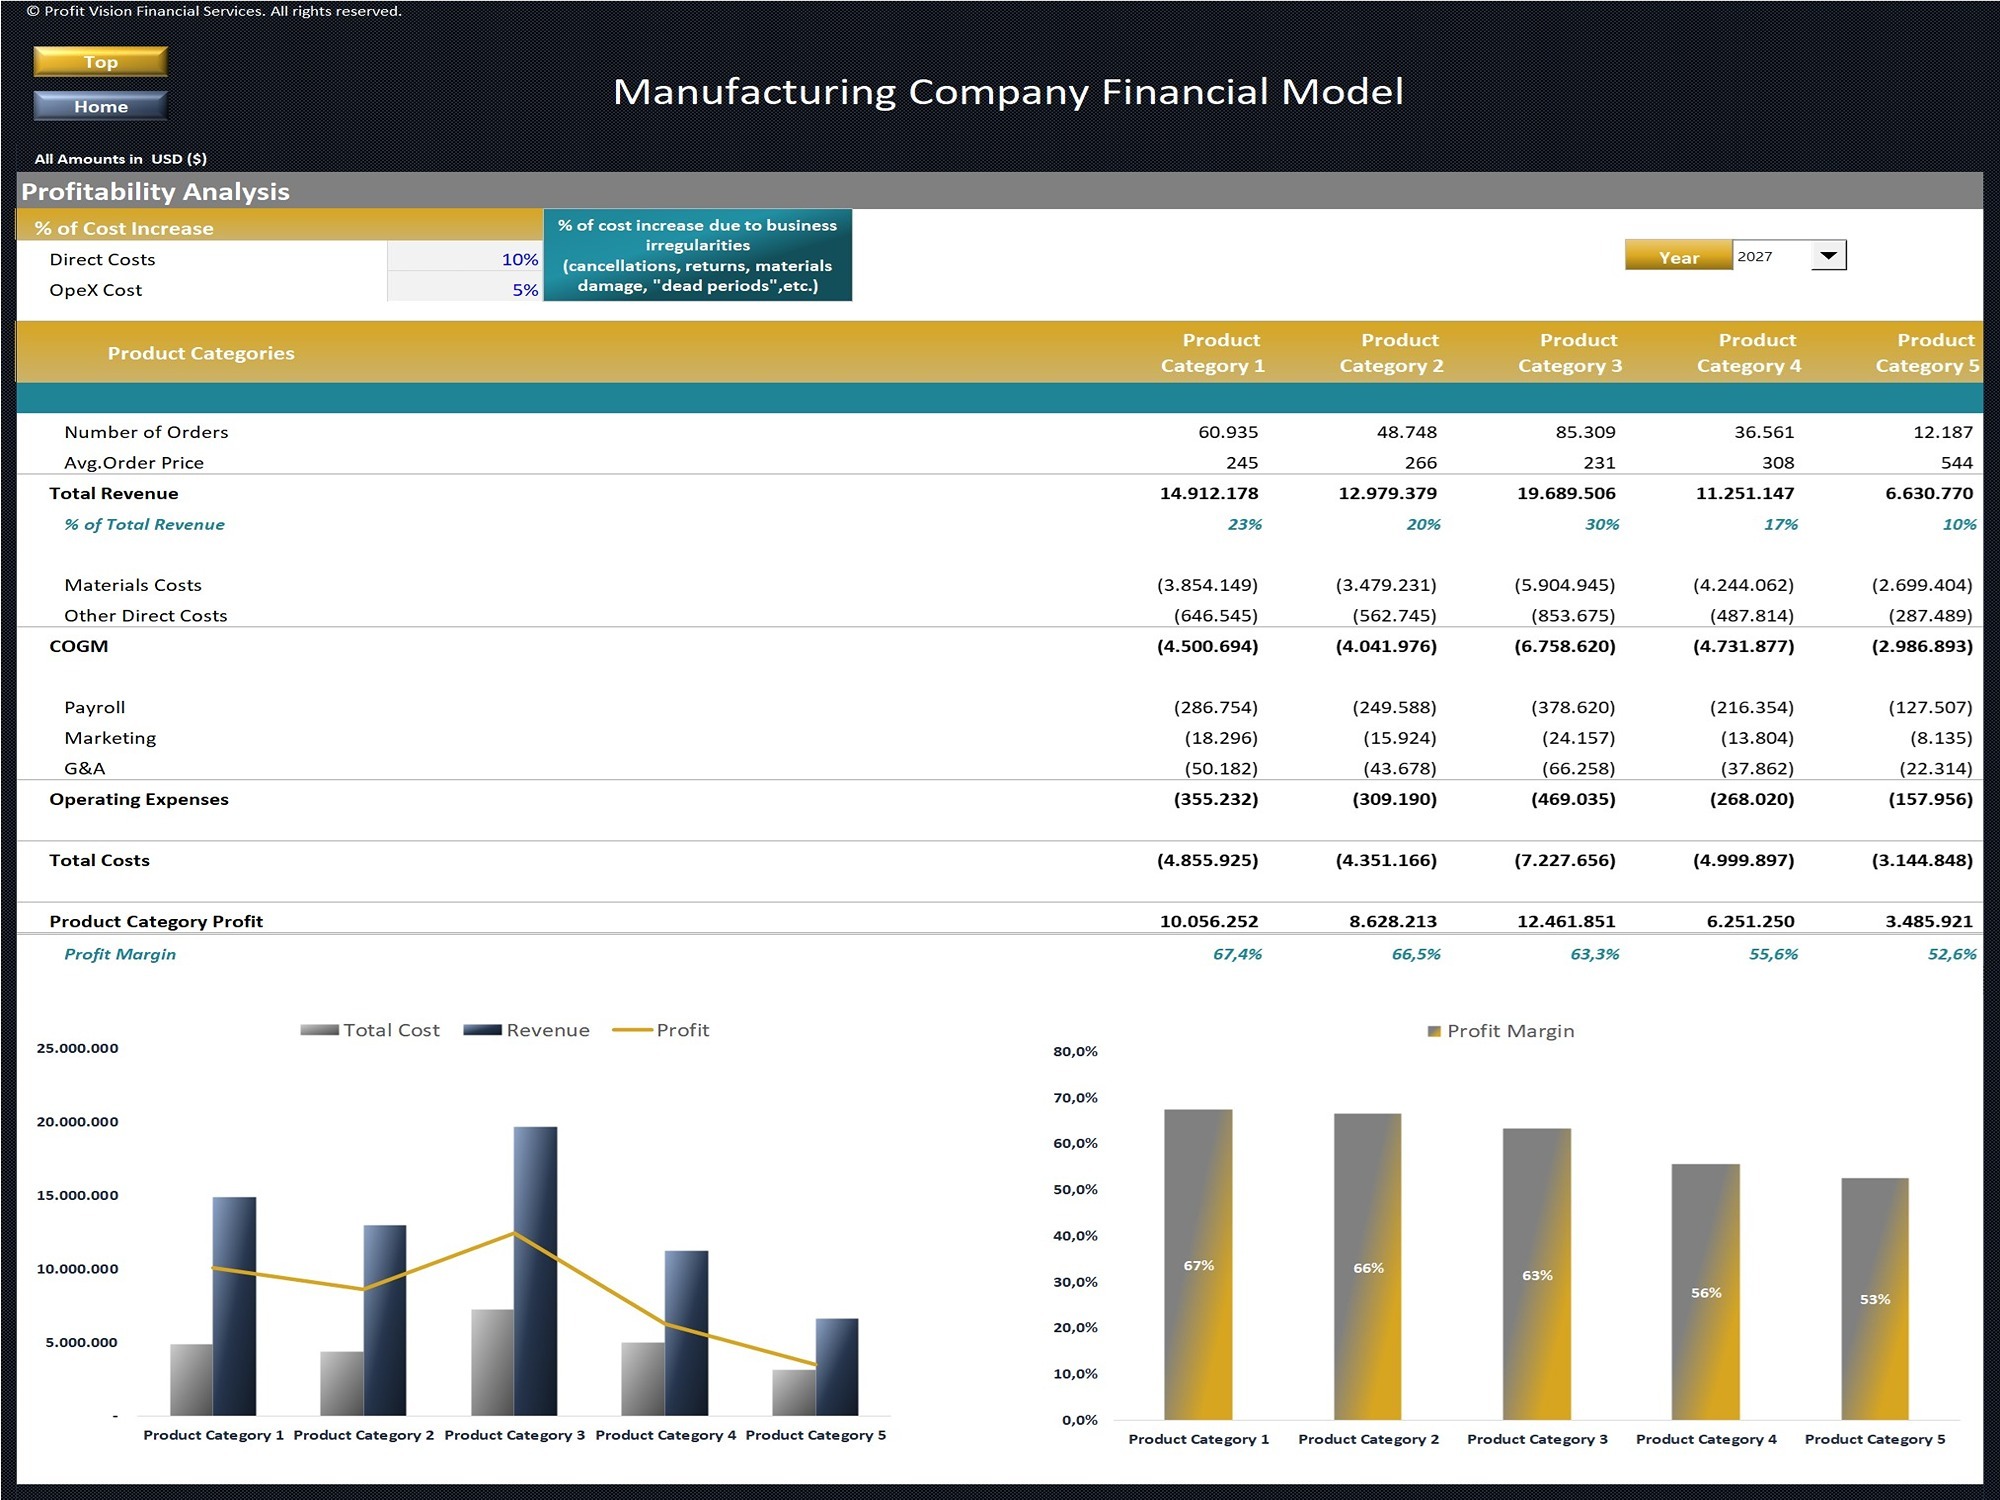Click the 53% profit margin bar

1875,1298
